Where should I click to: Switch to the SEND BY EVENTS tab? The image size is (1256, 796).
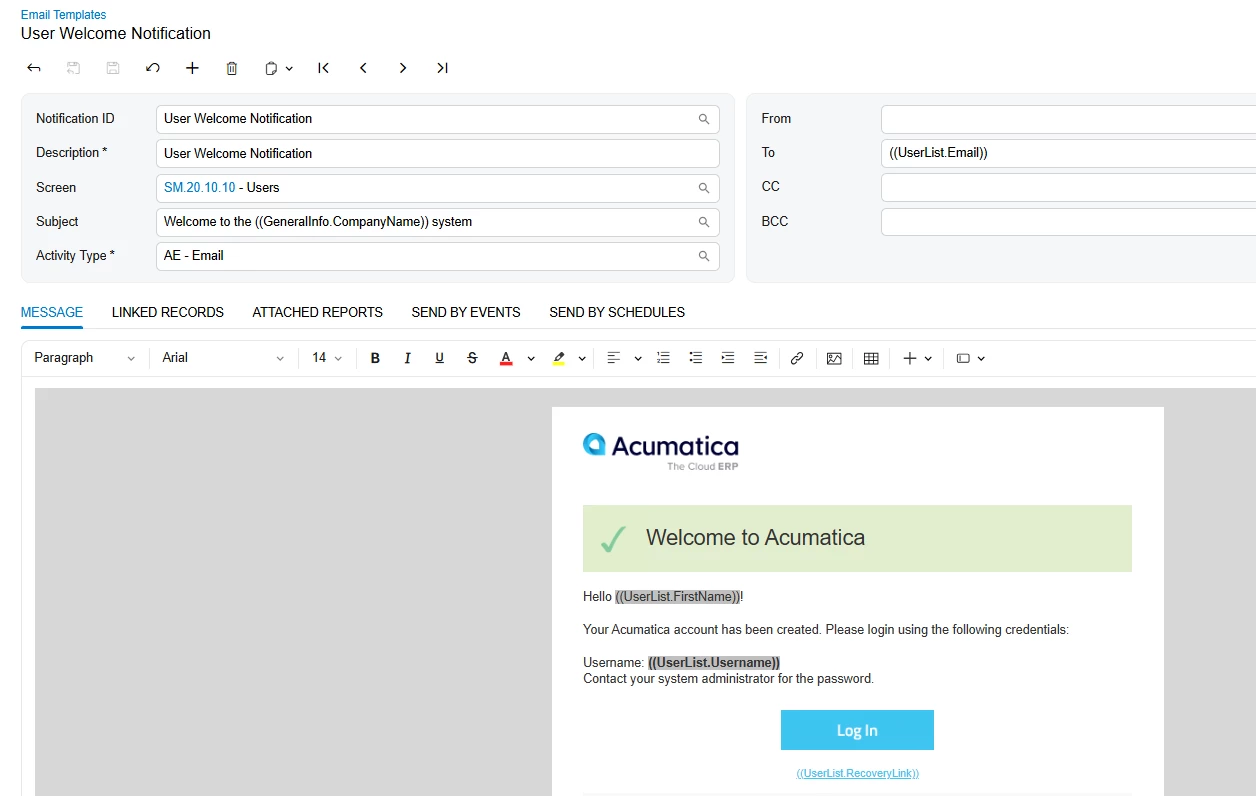point(466,312)
